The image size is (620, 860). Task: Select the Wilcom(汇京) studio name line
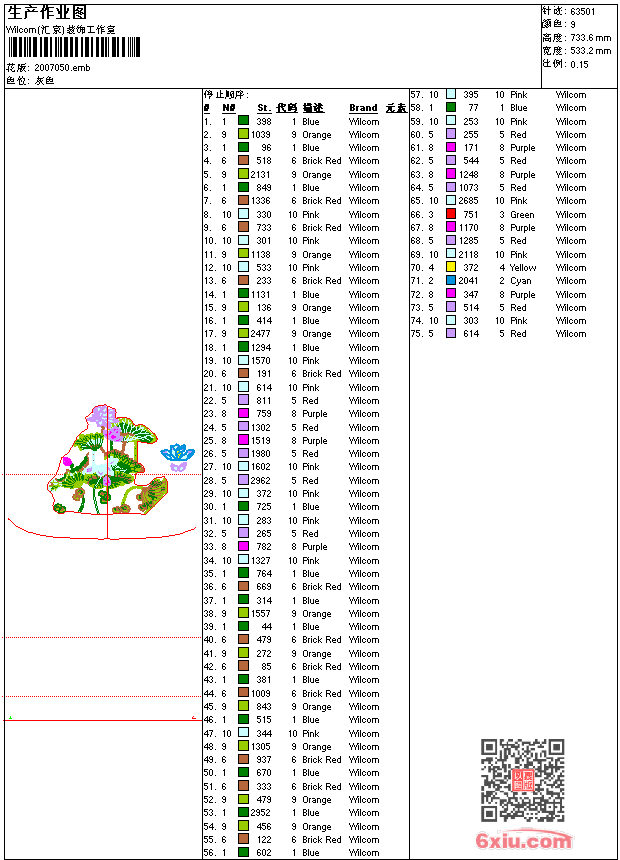click(60, 30)
